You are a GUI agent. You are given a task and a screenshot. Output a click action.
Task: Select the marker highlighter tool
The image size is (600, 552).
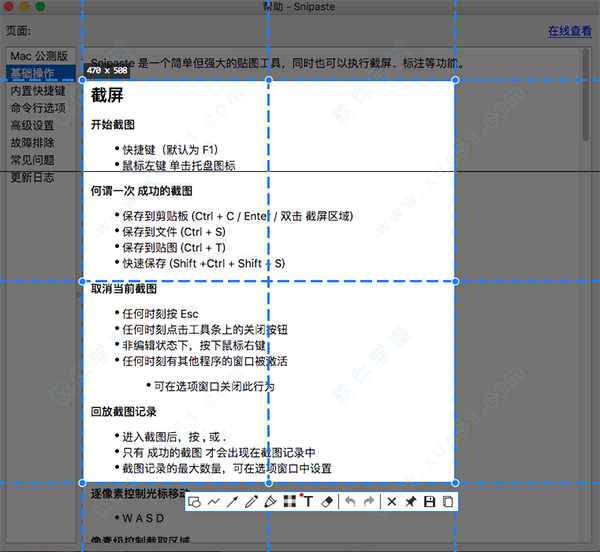(270, 501)
